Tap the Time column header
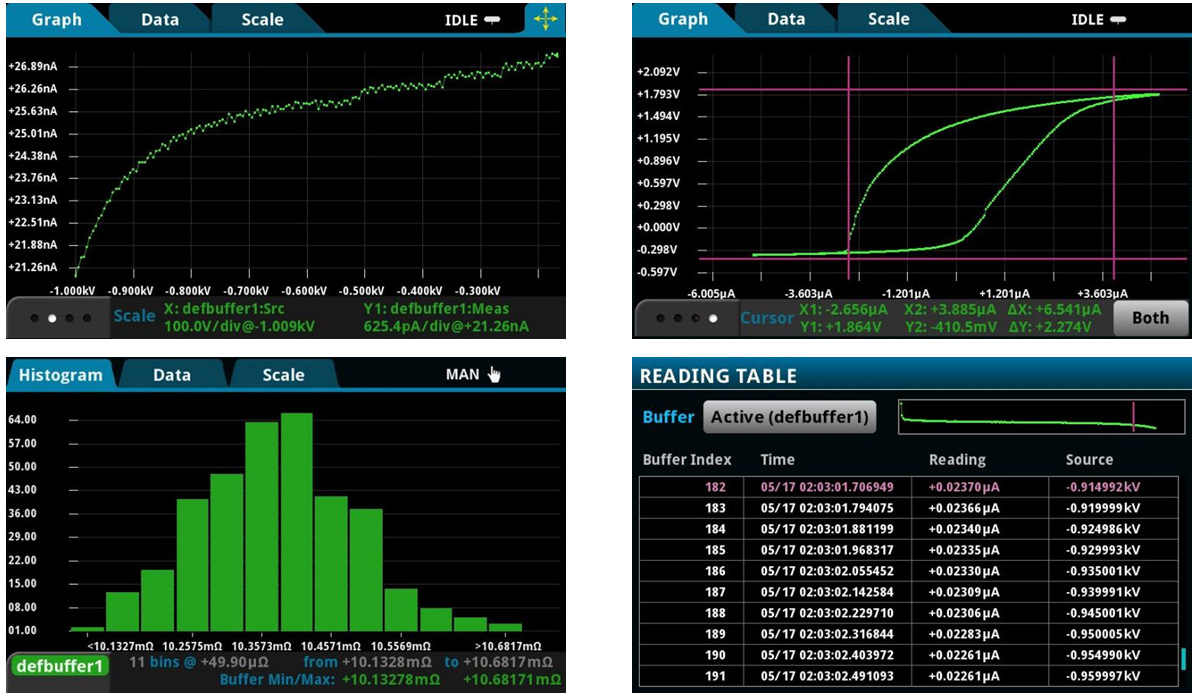This screenshot has width=1197, height=699. (777, 460)
